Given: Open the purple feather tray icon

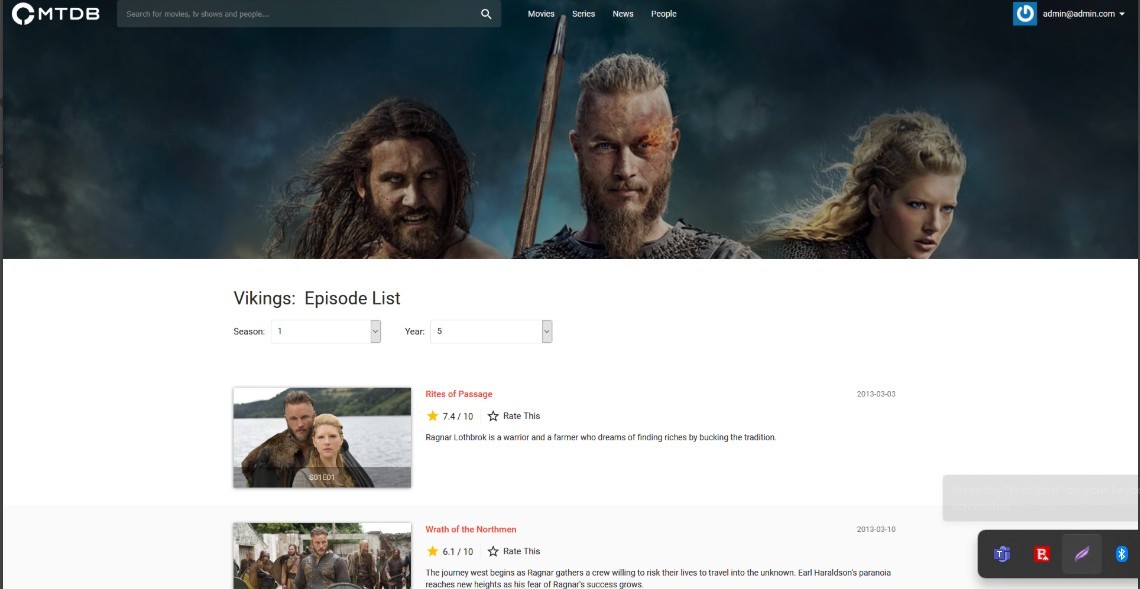Looking at the screenshot, I should 1082,554.
